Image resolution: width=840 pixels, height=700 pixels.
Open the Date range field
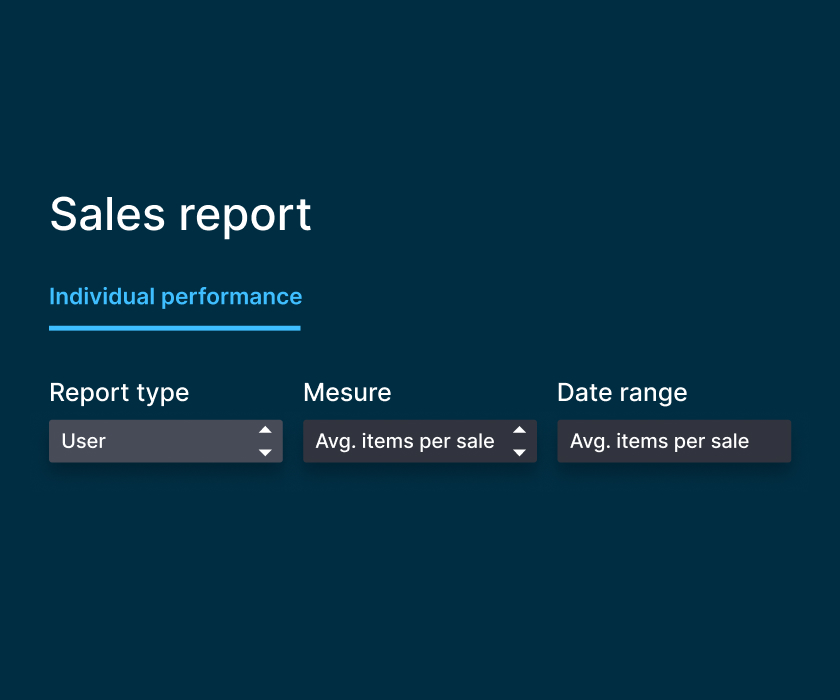click(673, 441)
